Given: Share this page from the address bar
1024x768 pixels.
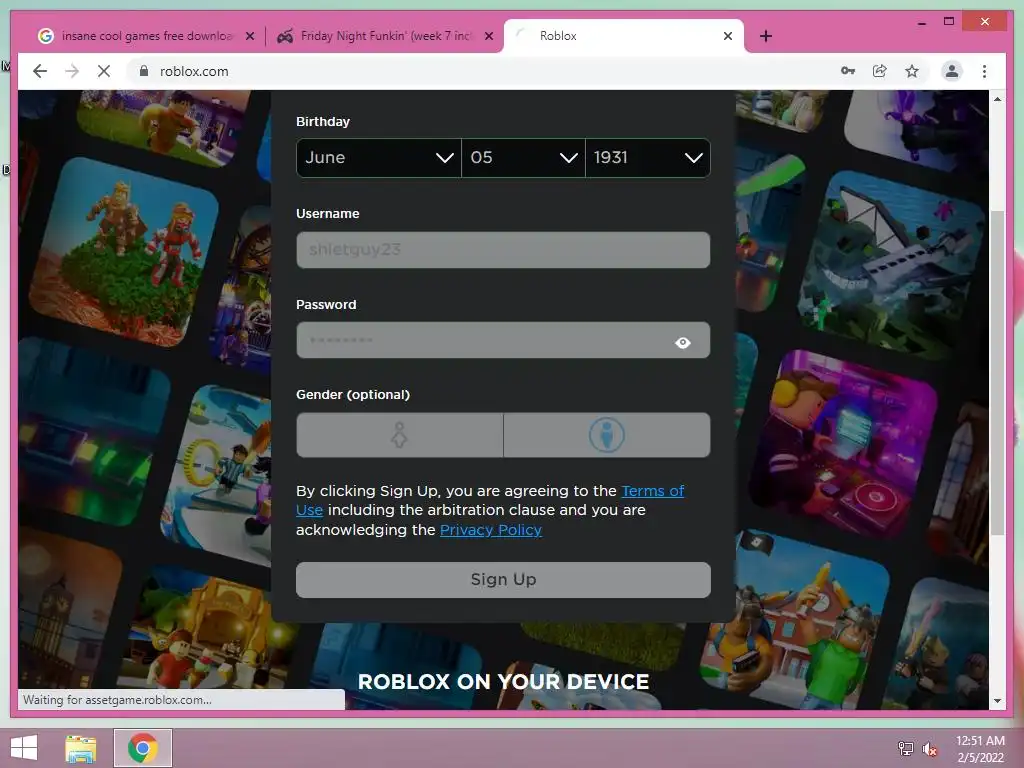Looking at the screenshot, I should [880, 71].
